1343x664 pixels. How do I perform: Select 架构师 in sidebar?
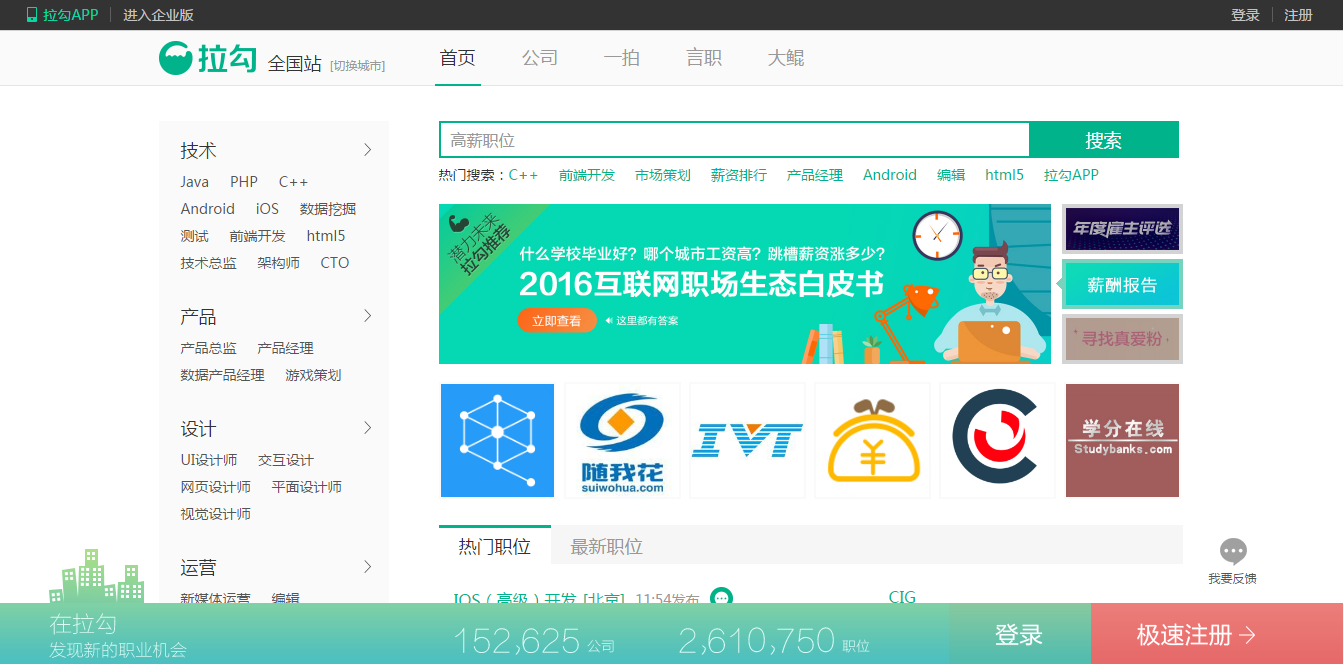[x=279, y=263]
